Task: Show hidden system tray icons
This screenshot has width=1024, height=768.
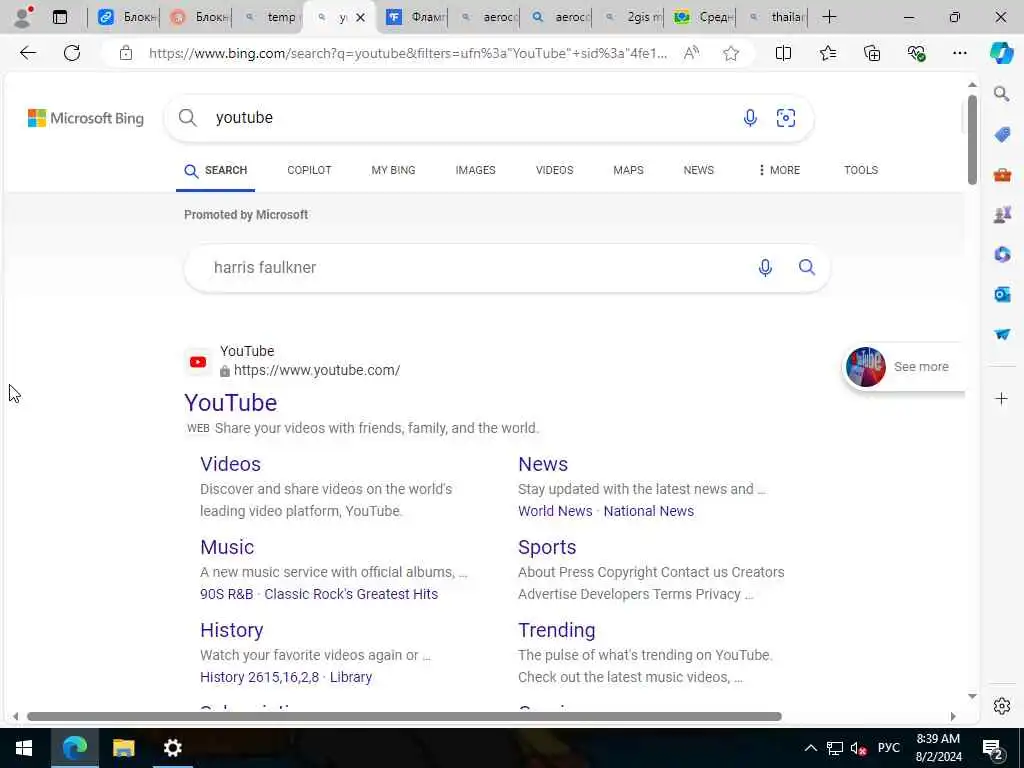Action: click(x=810, y=748)
